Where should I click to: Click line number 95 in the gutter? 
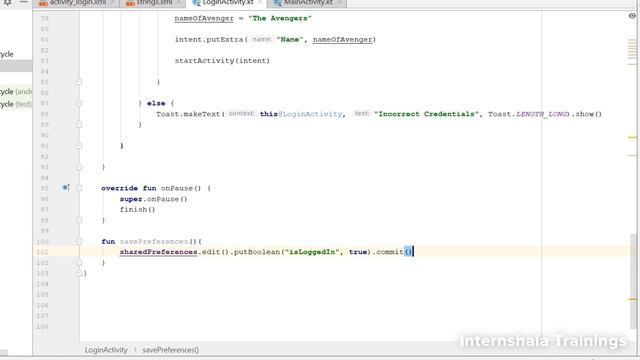point(44,188)
